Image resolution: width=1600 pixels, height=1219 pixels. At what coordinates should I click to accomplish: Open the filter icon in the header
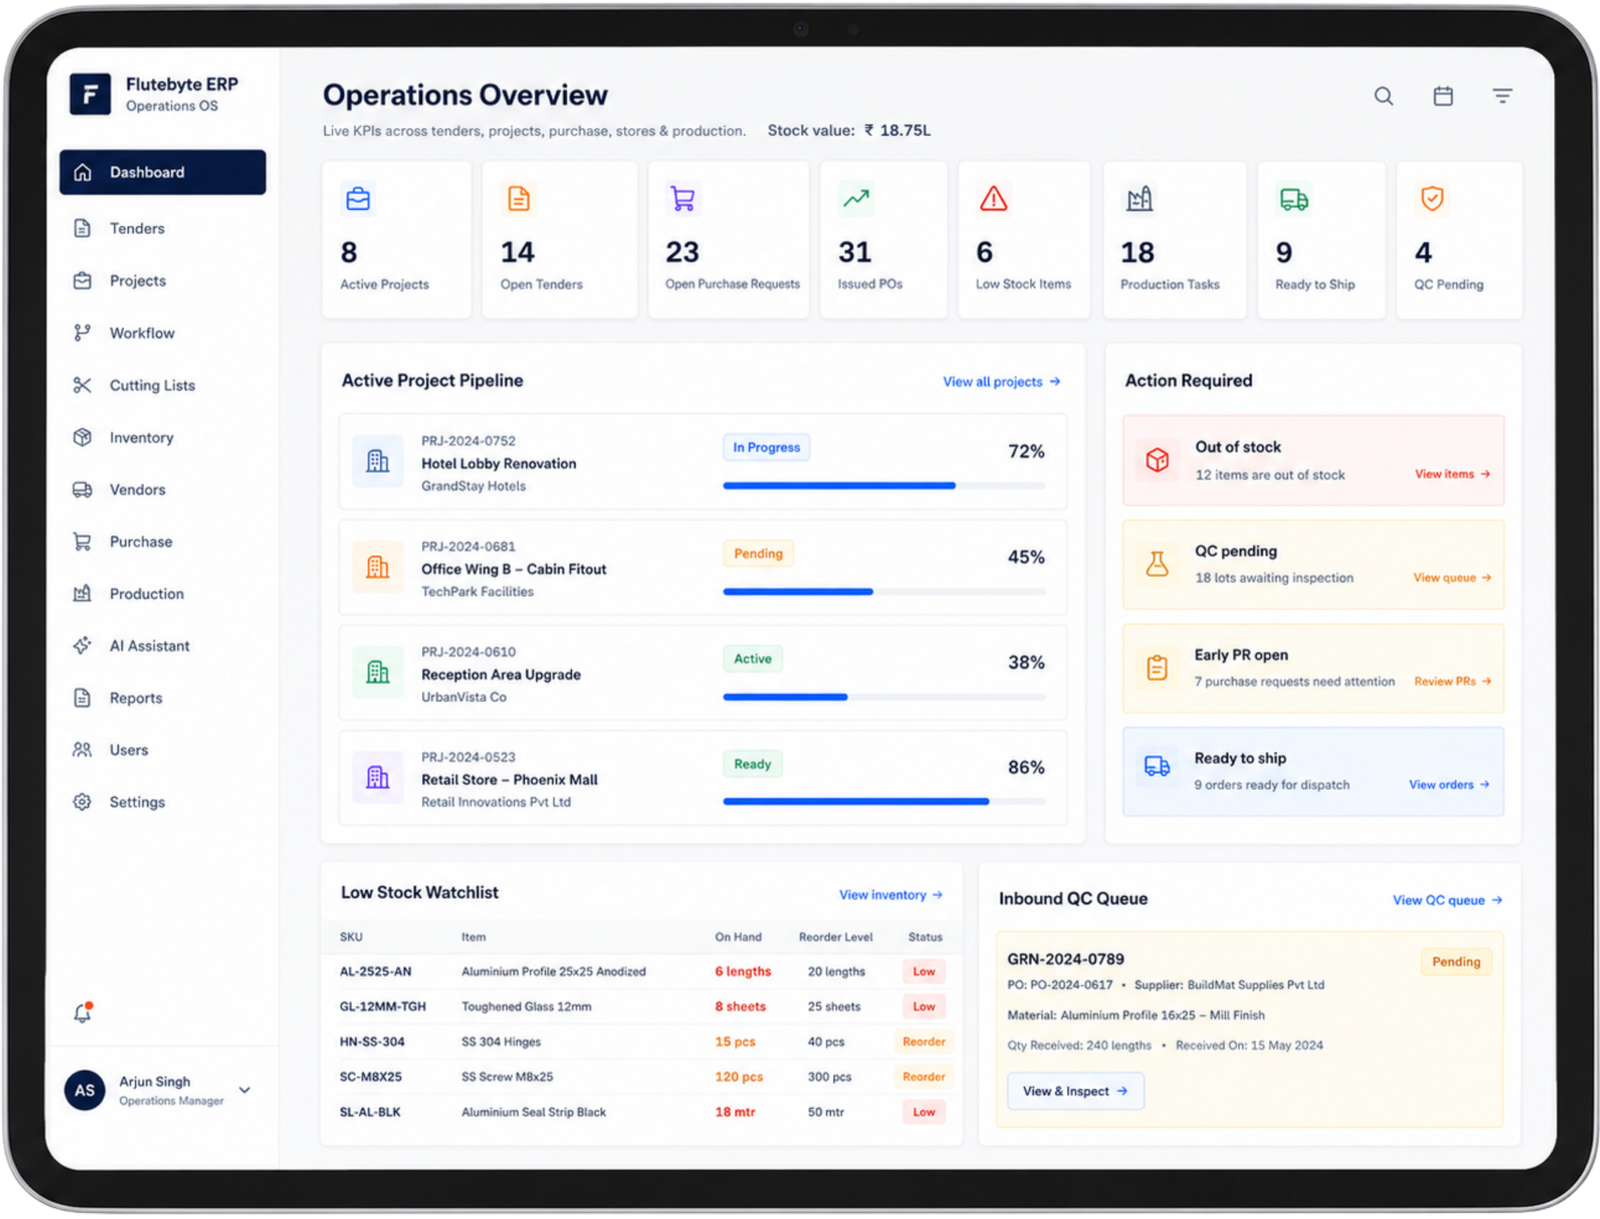point(1502,96)
